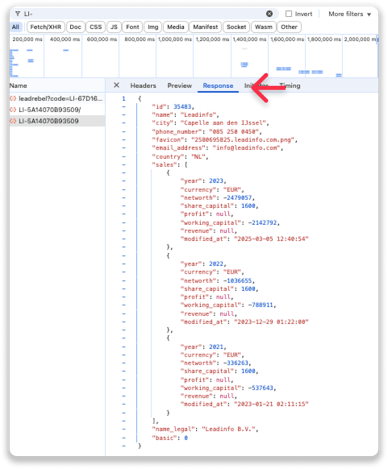Click the "phone_number" line in the response
The width and height of the screenshot is (388, 469).
click(207, 131)
